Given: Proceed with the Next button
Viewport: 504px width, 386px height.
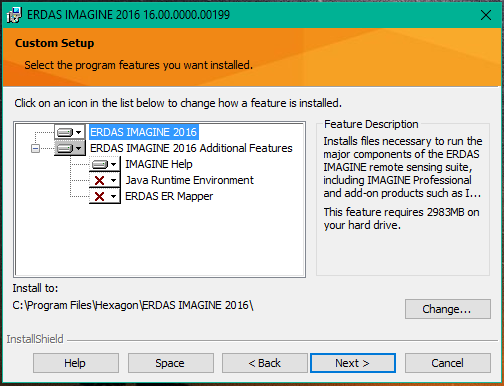Looking at the screenshot, I should coord(353,363).
